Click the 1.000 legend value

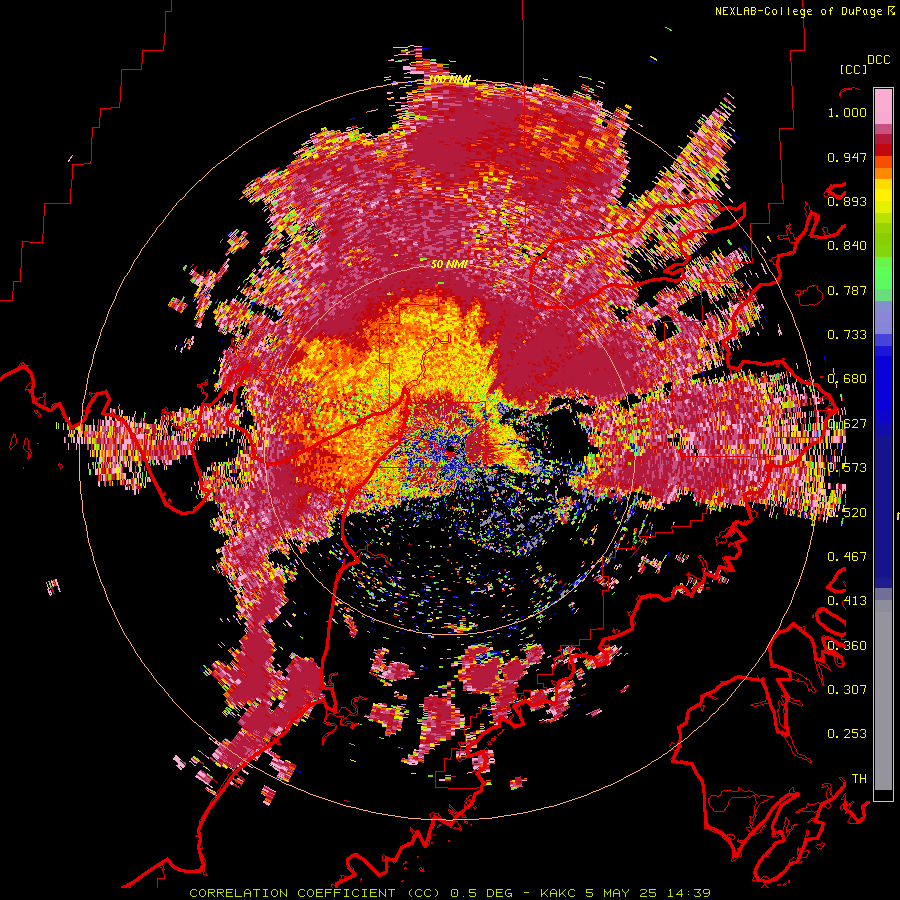[x=847, y=112]
